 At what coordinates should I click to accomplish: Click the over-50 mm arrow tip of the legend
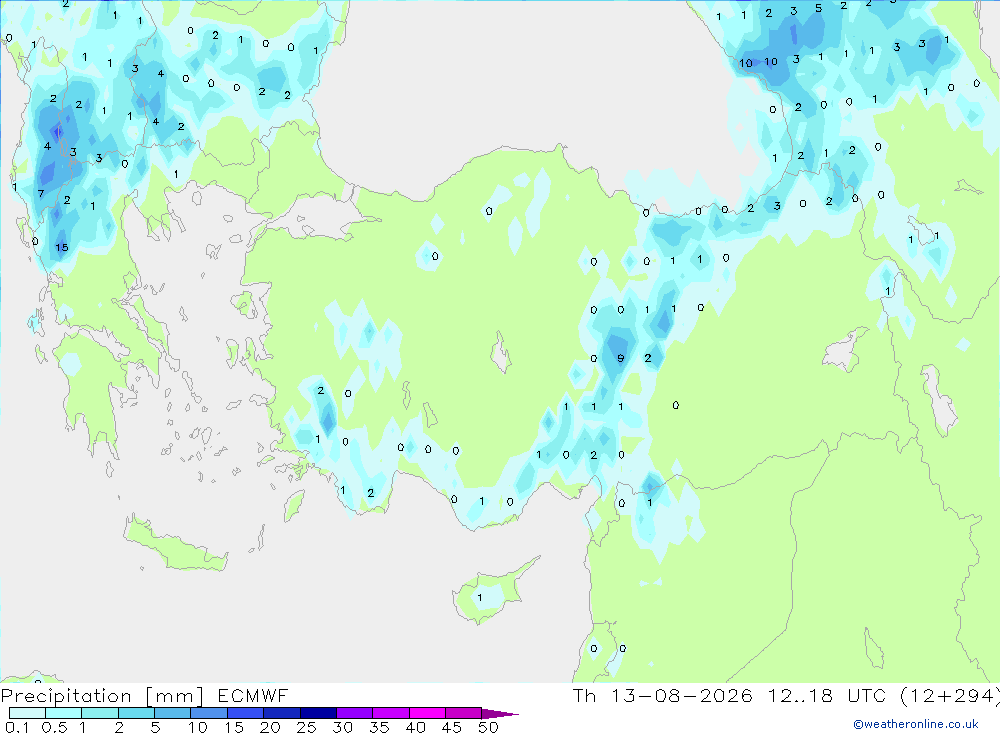point(500,714)
